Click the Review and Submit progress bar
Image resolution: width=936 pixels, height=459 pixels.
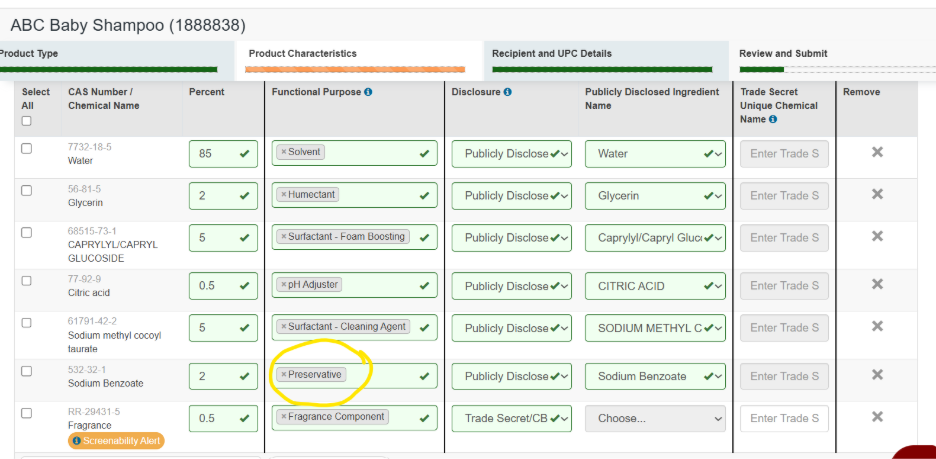tap(835, 69)
